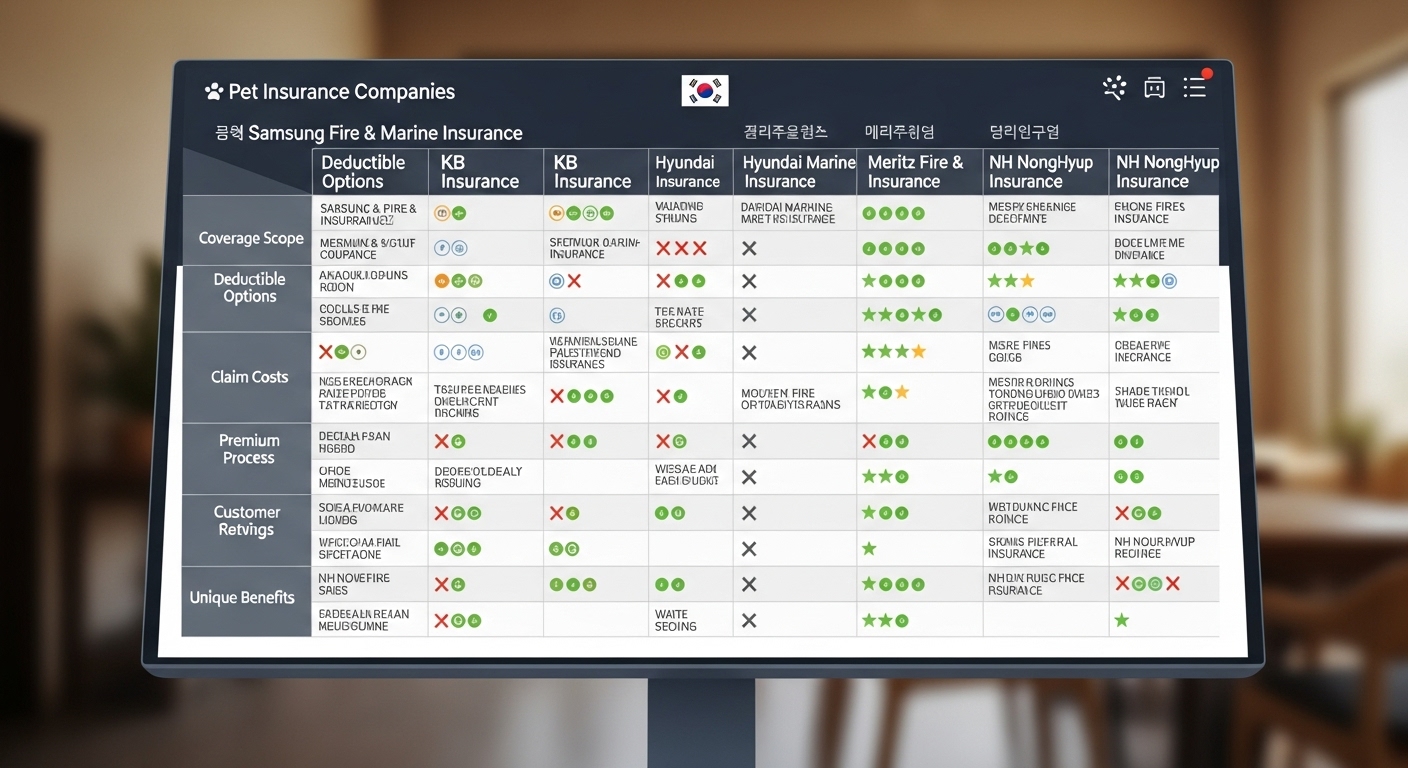The width and height of the screenshot is (1408, 768).
Task: Click the orange icon in the AKAOUK.I.ODUNS row
Action: tap(442, 282)
